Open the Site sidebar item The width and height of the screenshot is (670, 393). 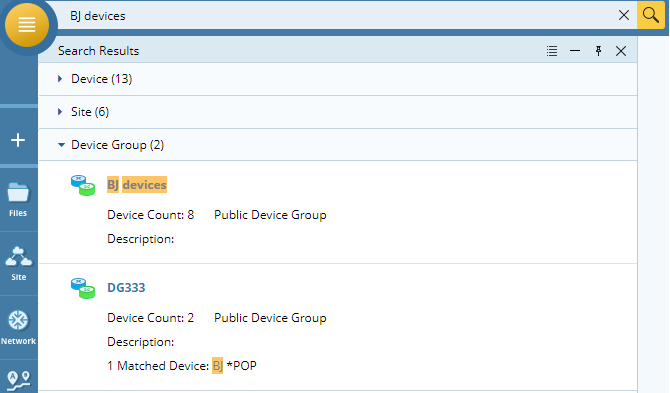[x=18, y=264]
